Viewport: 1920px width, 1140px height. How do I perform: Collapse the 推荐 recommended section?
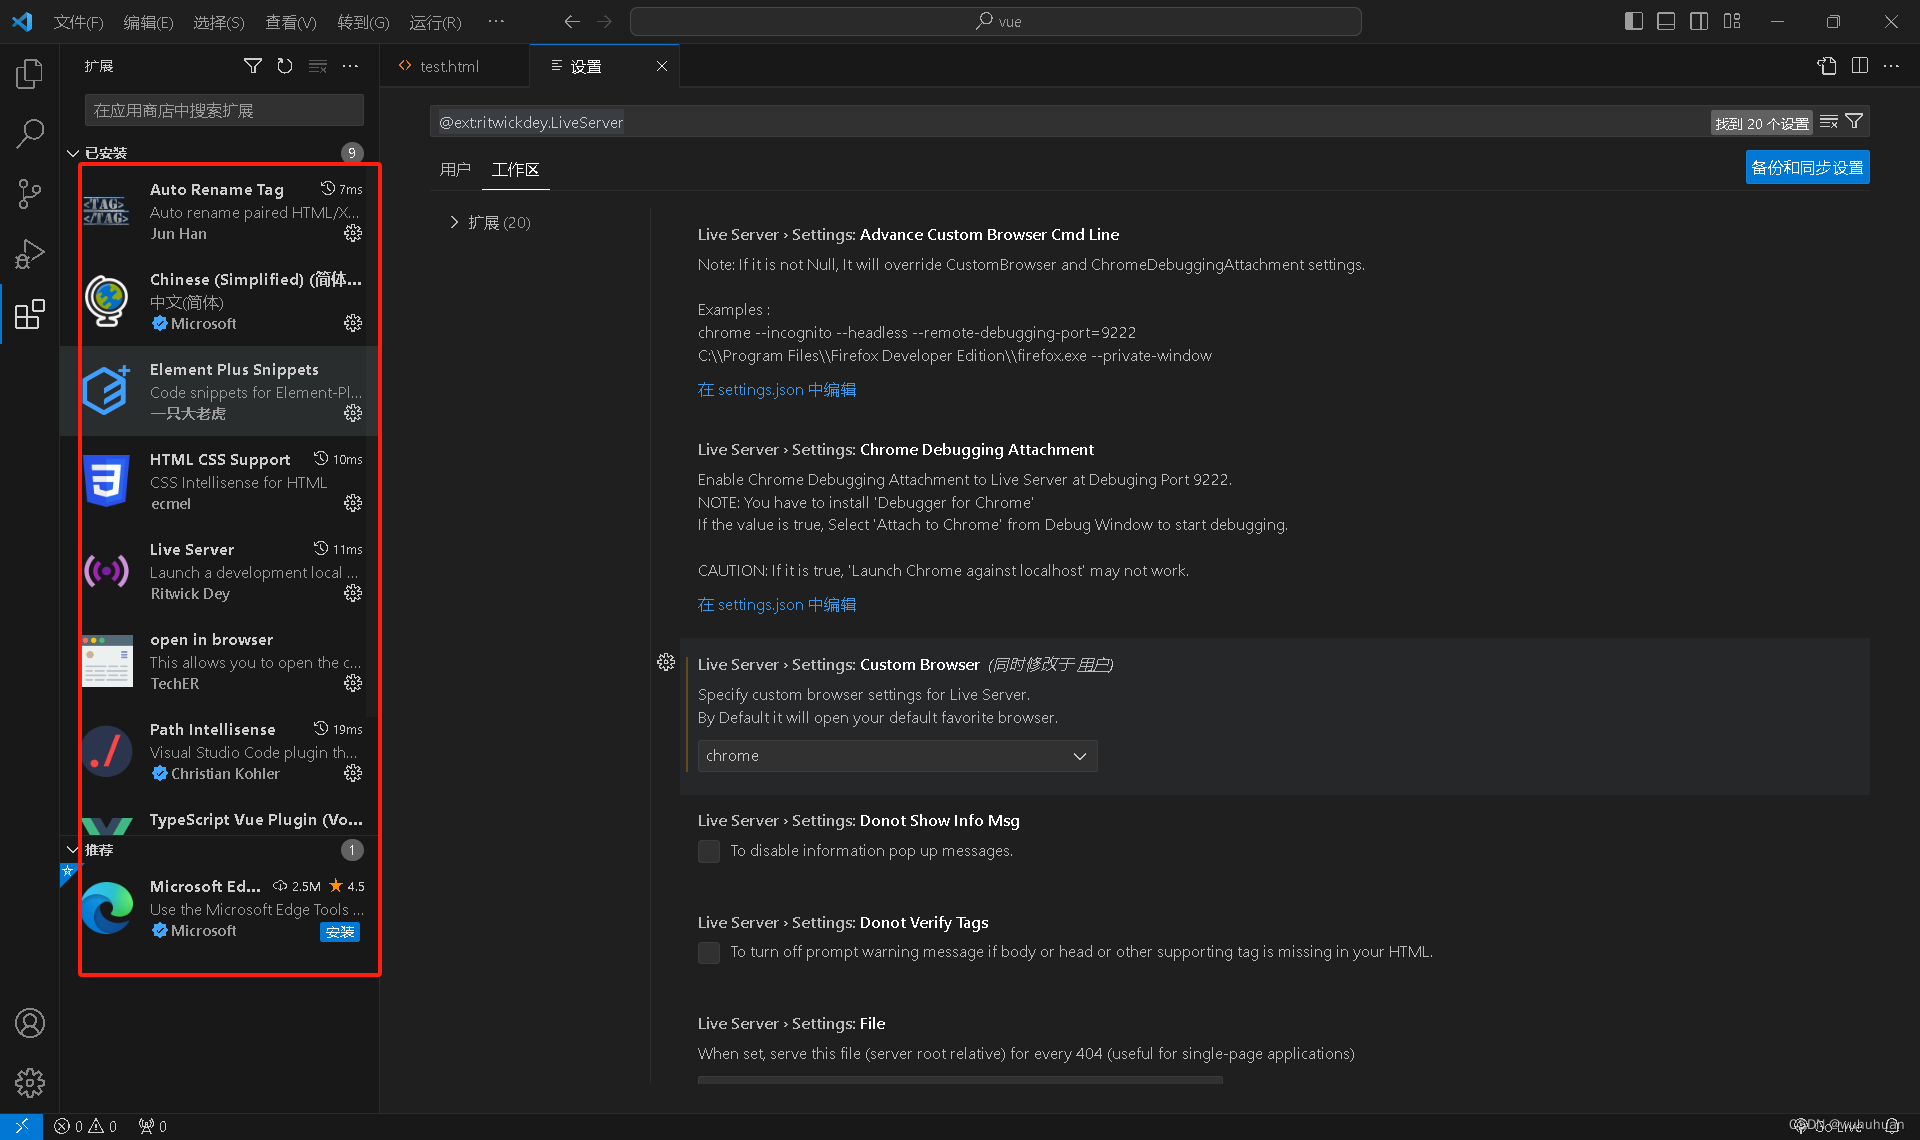(x=73, y=850)
